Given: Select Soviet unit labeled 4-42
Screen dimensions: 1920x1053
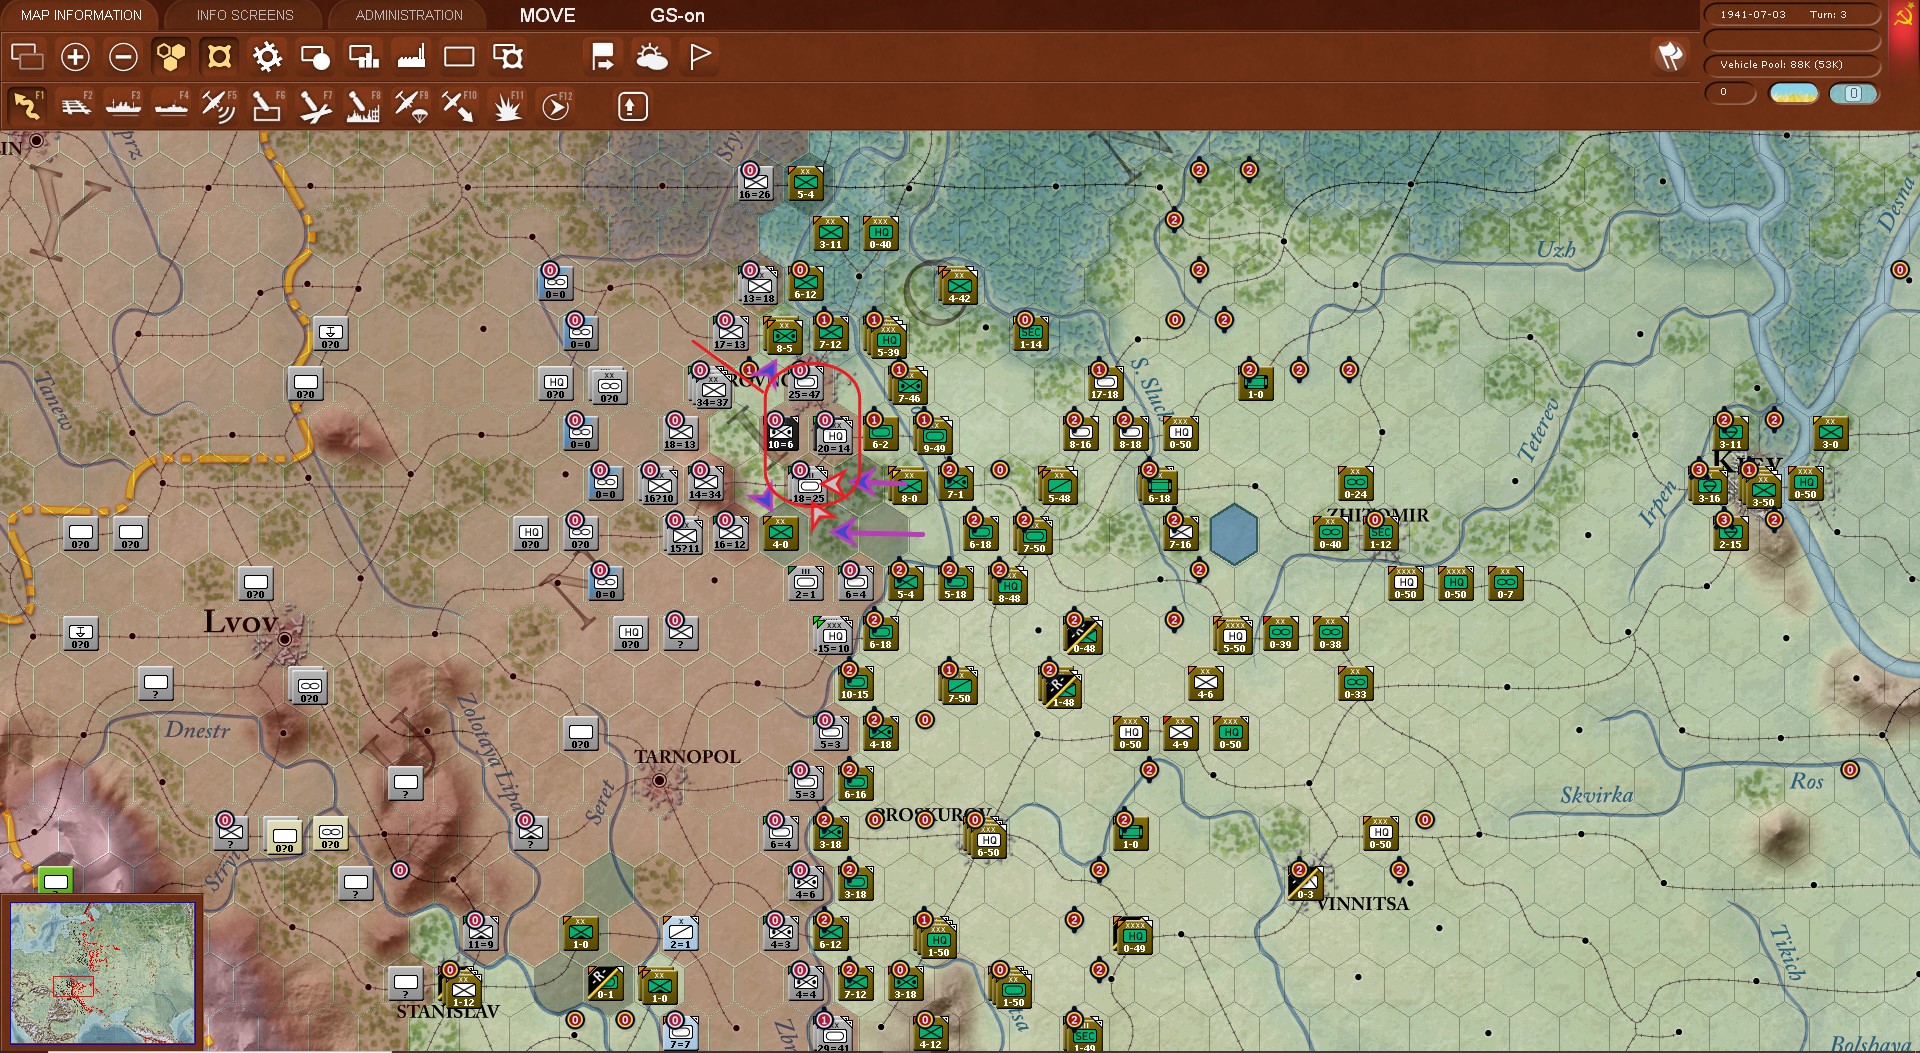Looking at the screenshot, I should [959, 286].
